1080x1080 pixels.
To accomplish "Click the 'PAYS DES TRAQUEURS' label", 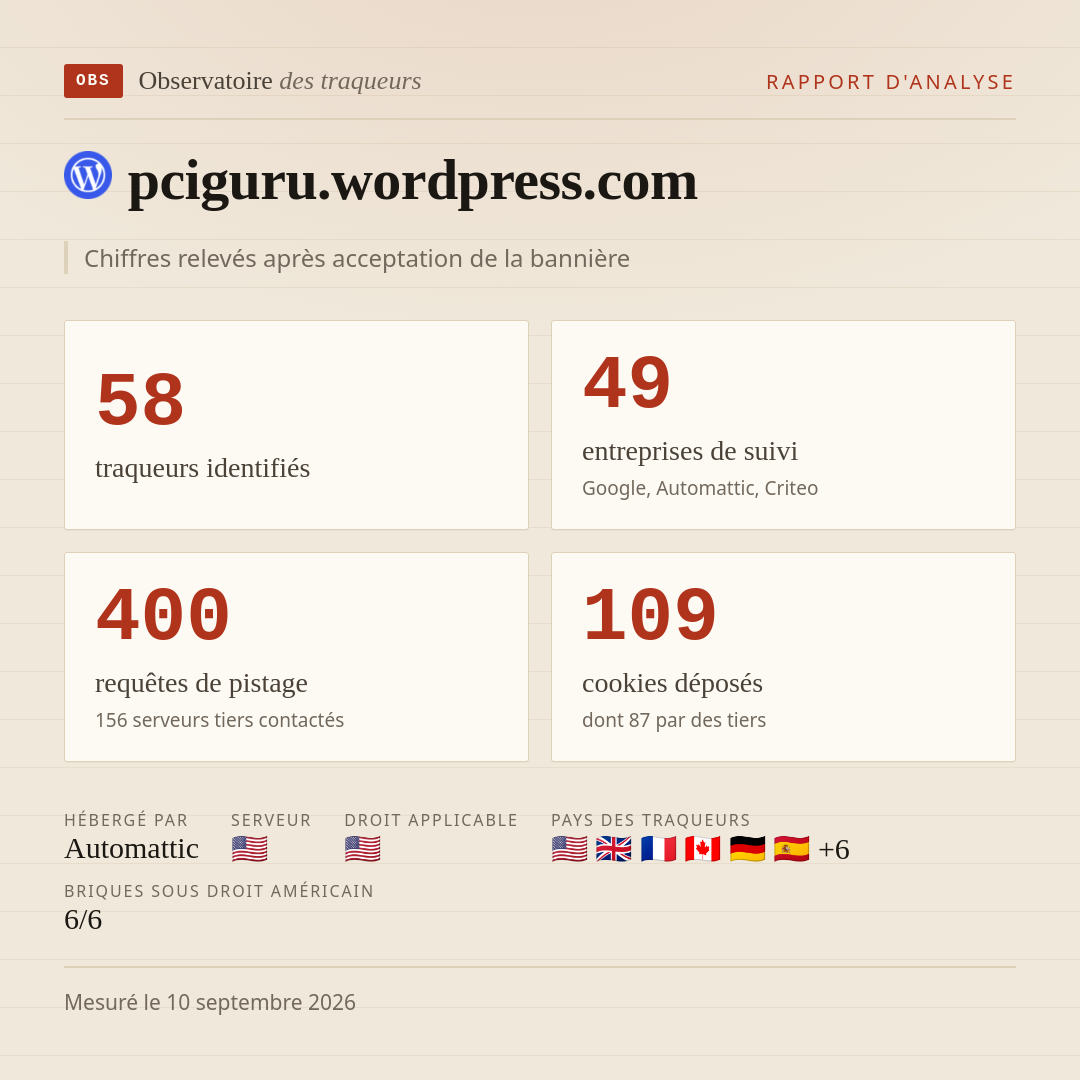I will pyautogui.click(x=650, y=820).
